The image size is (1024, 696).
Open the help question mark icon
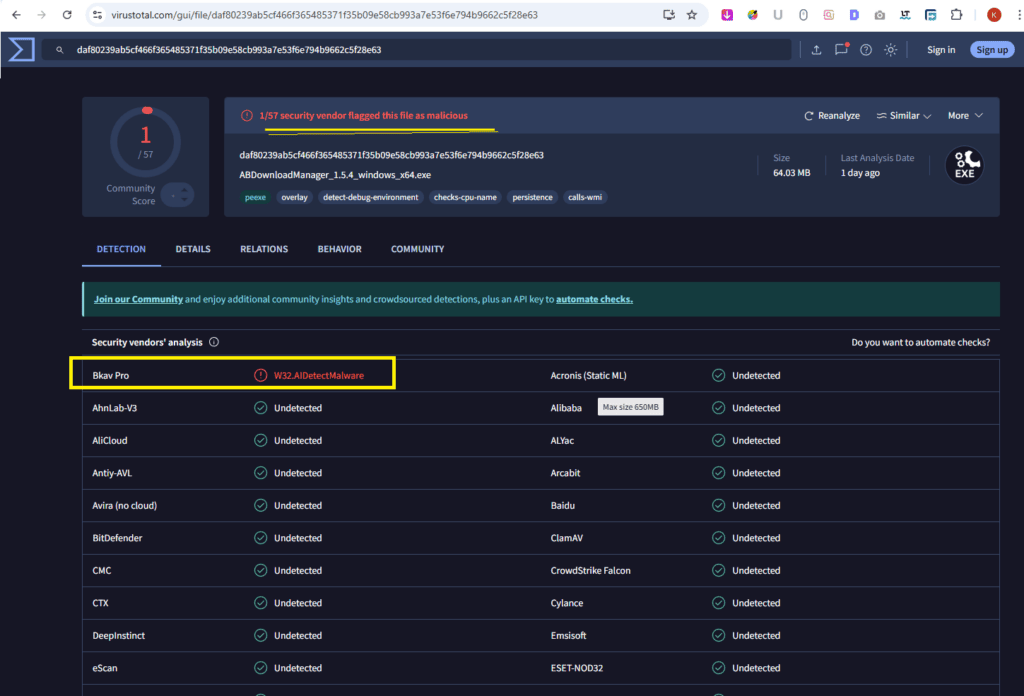pos(866,50)
